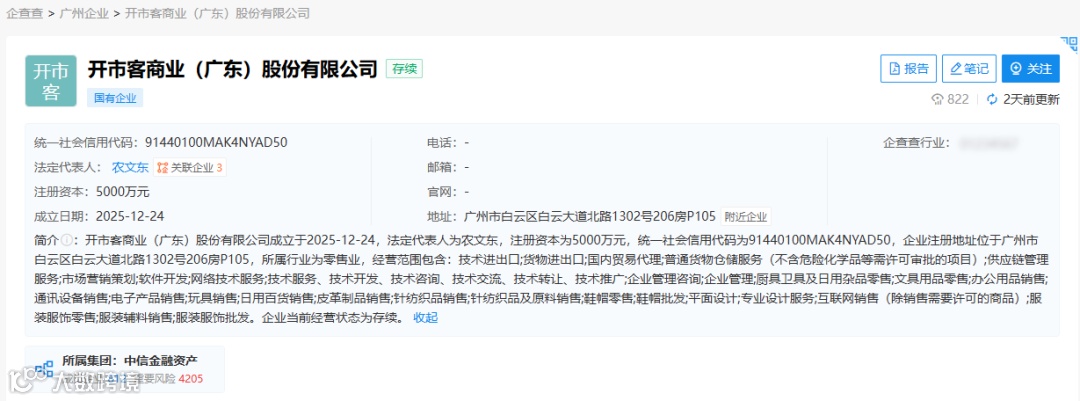
Task: Select credit code 91440100MAK4NYAD50 text
Action: 216,143
